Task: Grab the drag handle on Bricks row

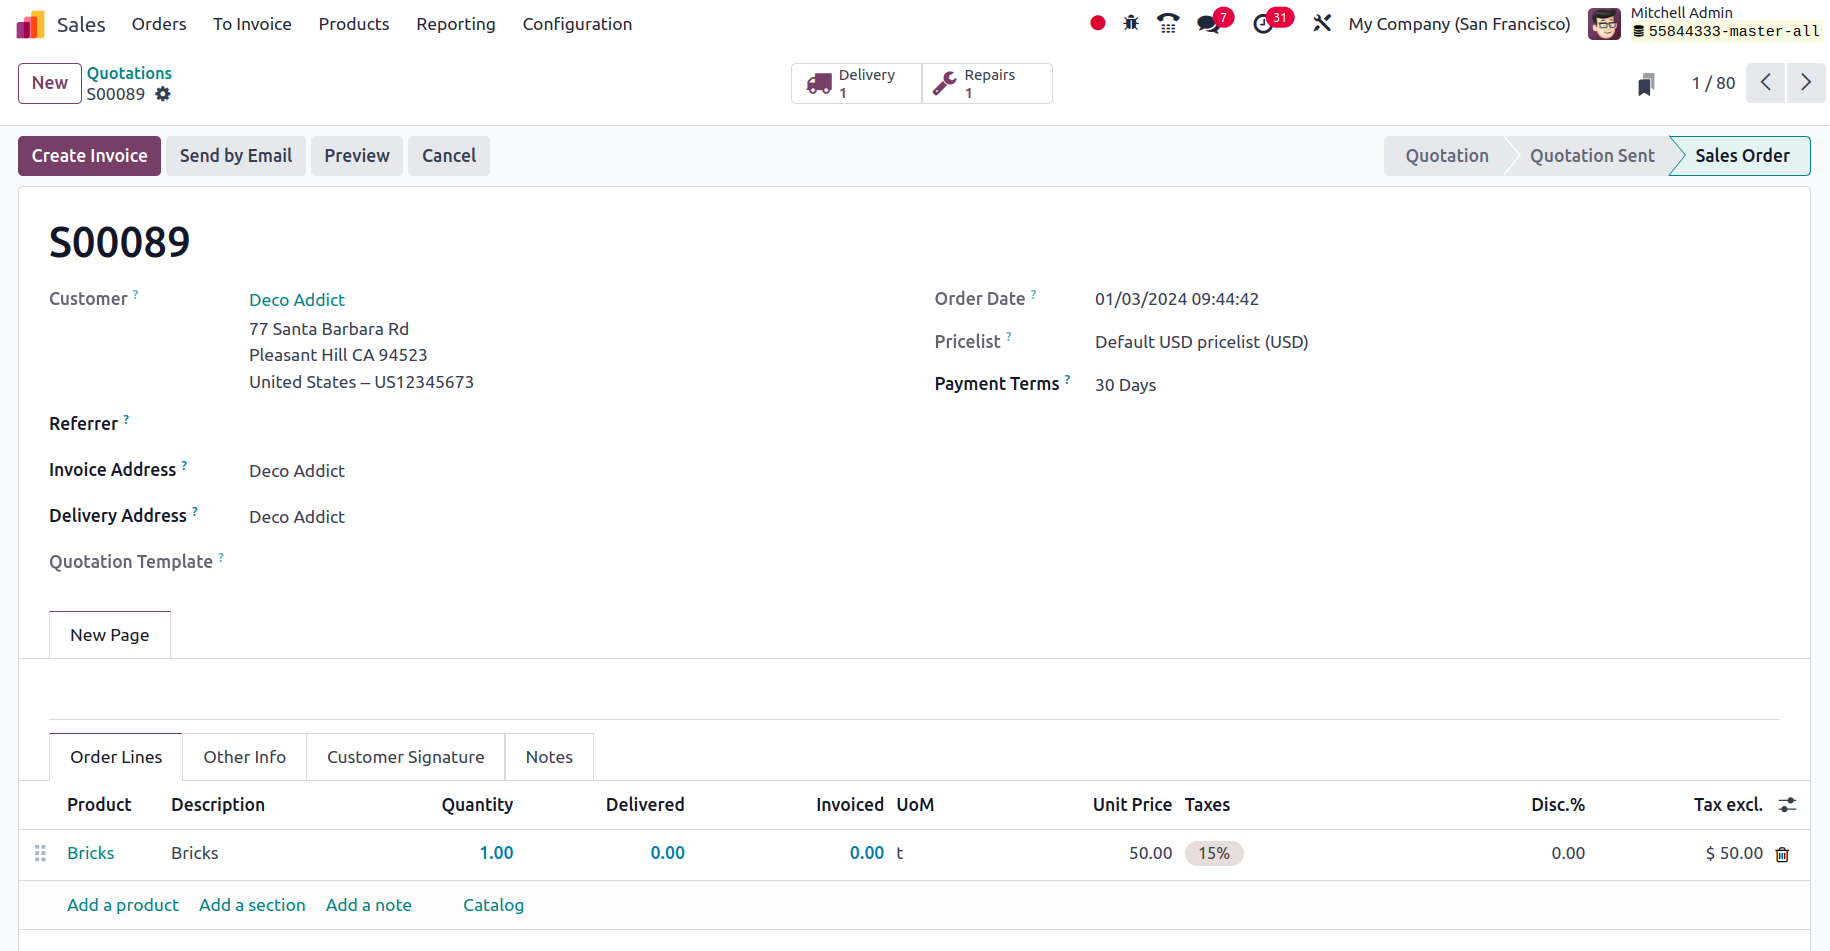Action: [x=41, y=853]
